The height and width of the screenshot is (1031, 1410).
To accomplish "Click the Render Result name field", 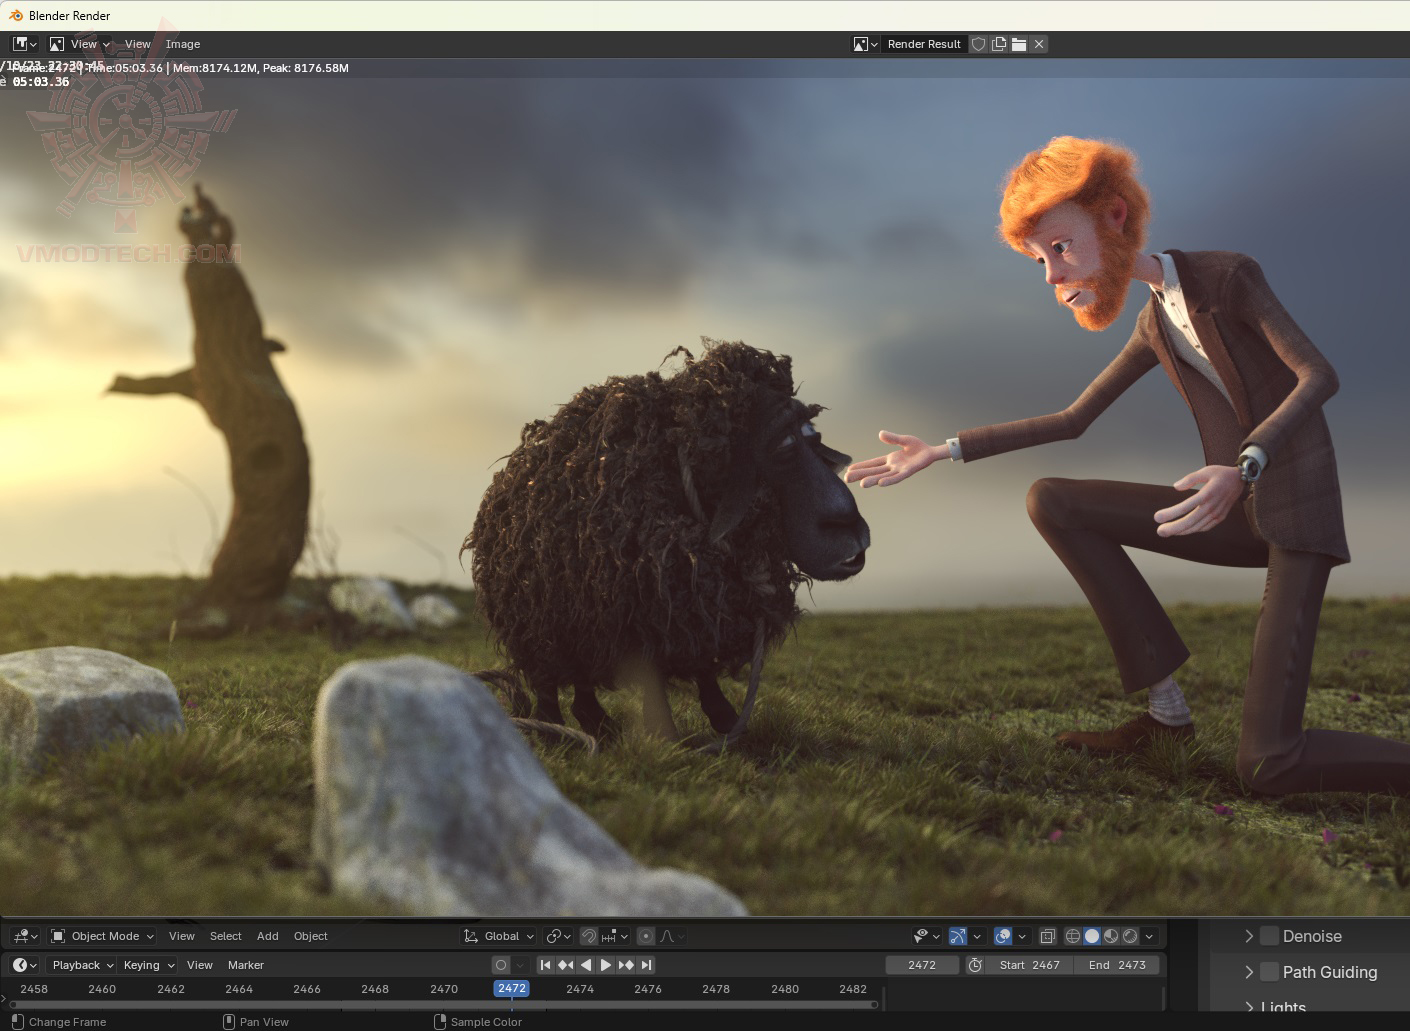I will (924, 44).
